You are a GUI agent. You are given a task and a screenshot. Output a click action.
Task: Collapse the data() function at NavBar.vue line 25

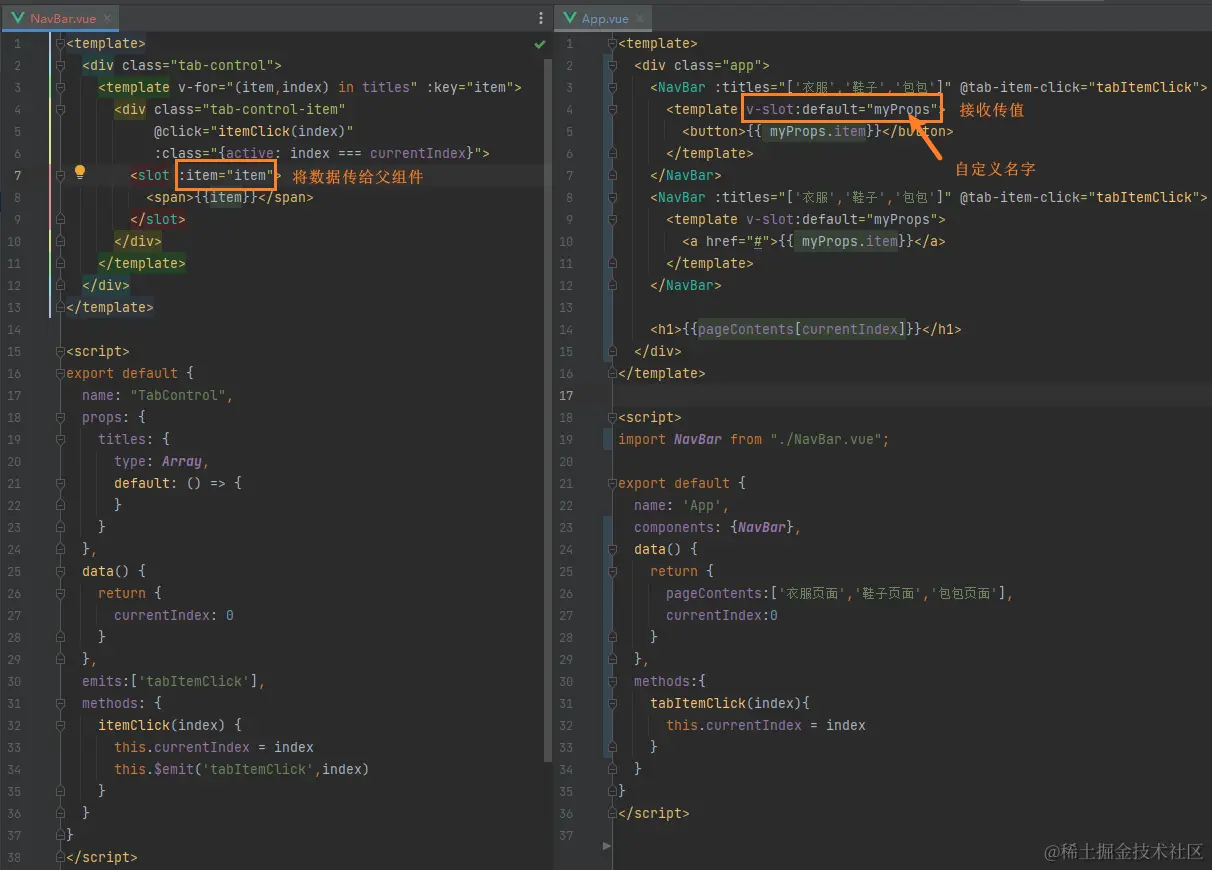[61, 572]
